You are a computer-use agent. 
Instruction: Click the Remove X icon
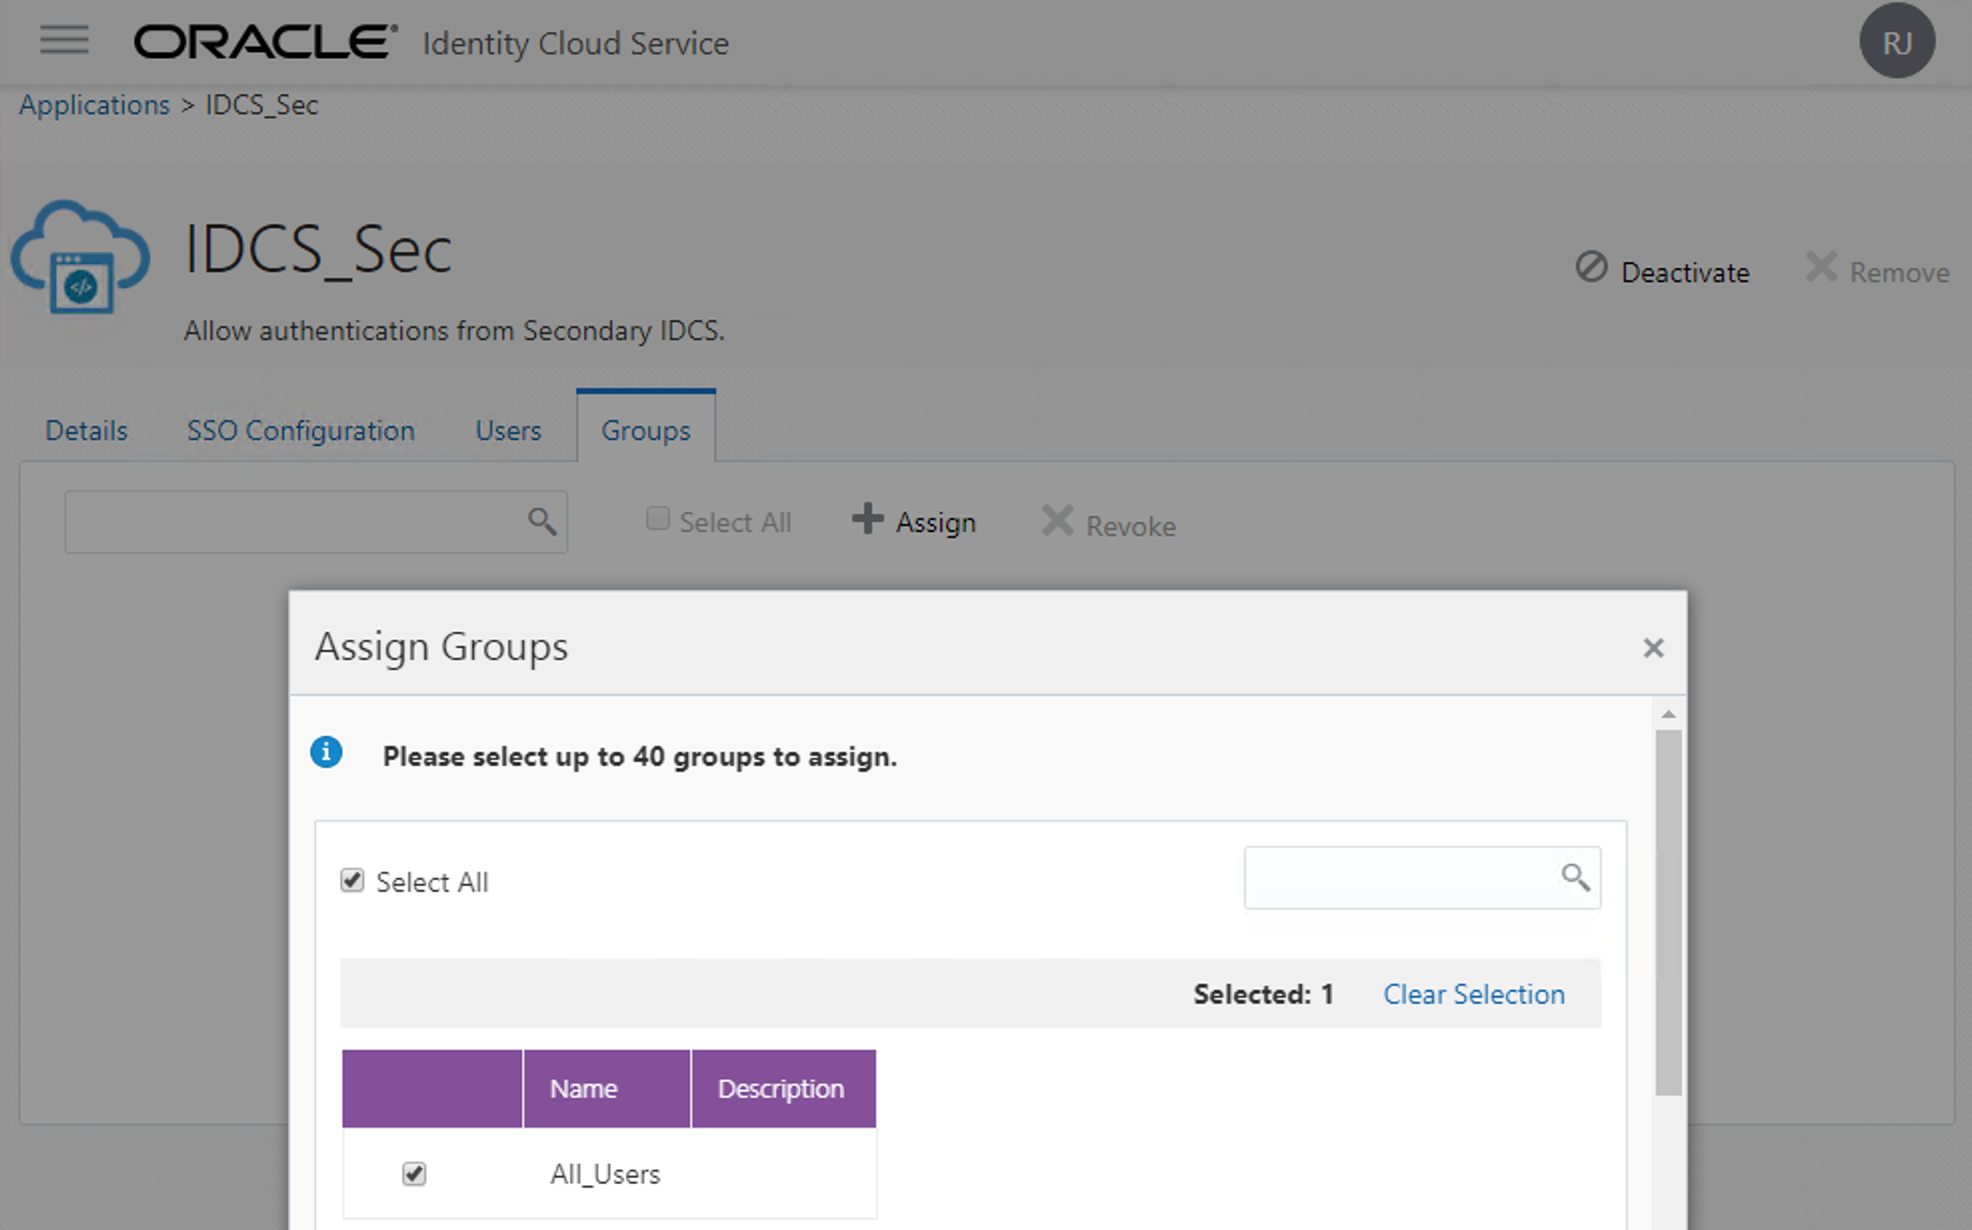point(1821,268)
